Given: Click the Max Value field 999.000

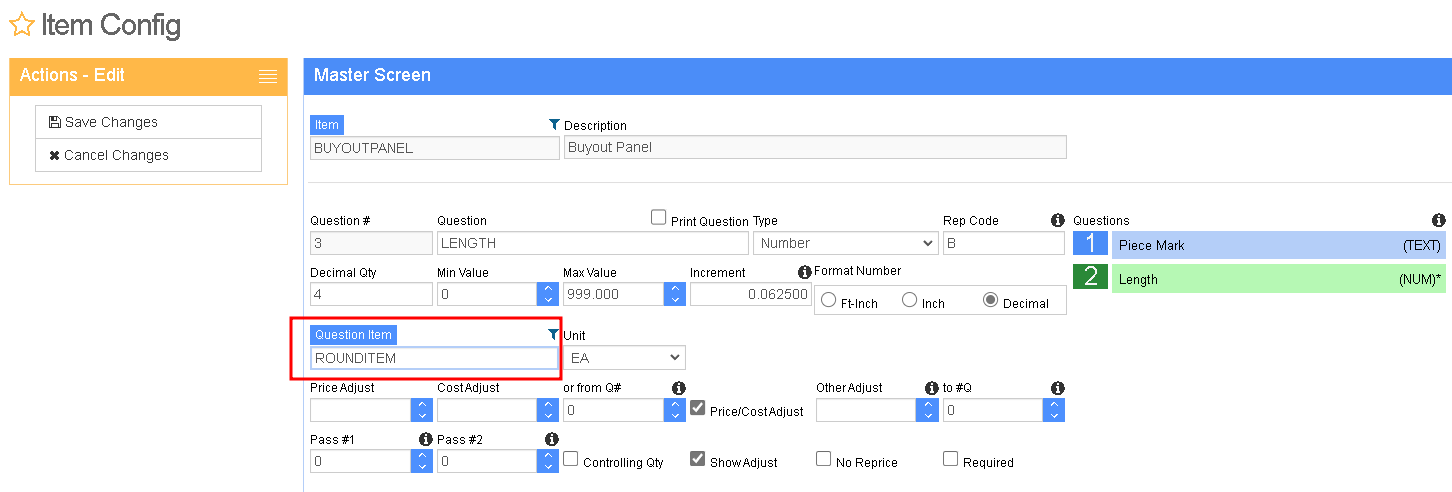Looking at the screenshot, I should [x=614, y=294].
